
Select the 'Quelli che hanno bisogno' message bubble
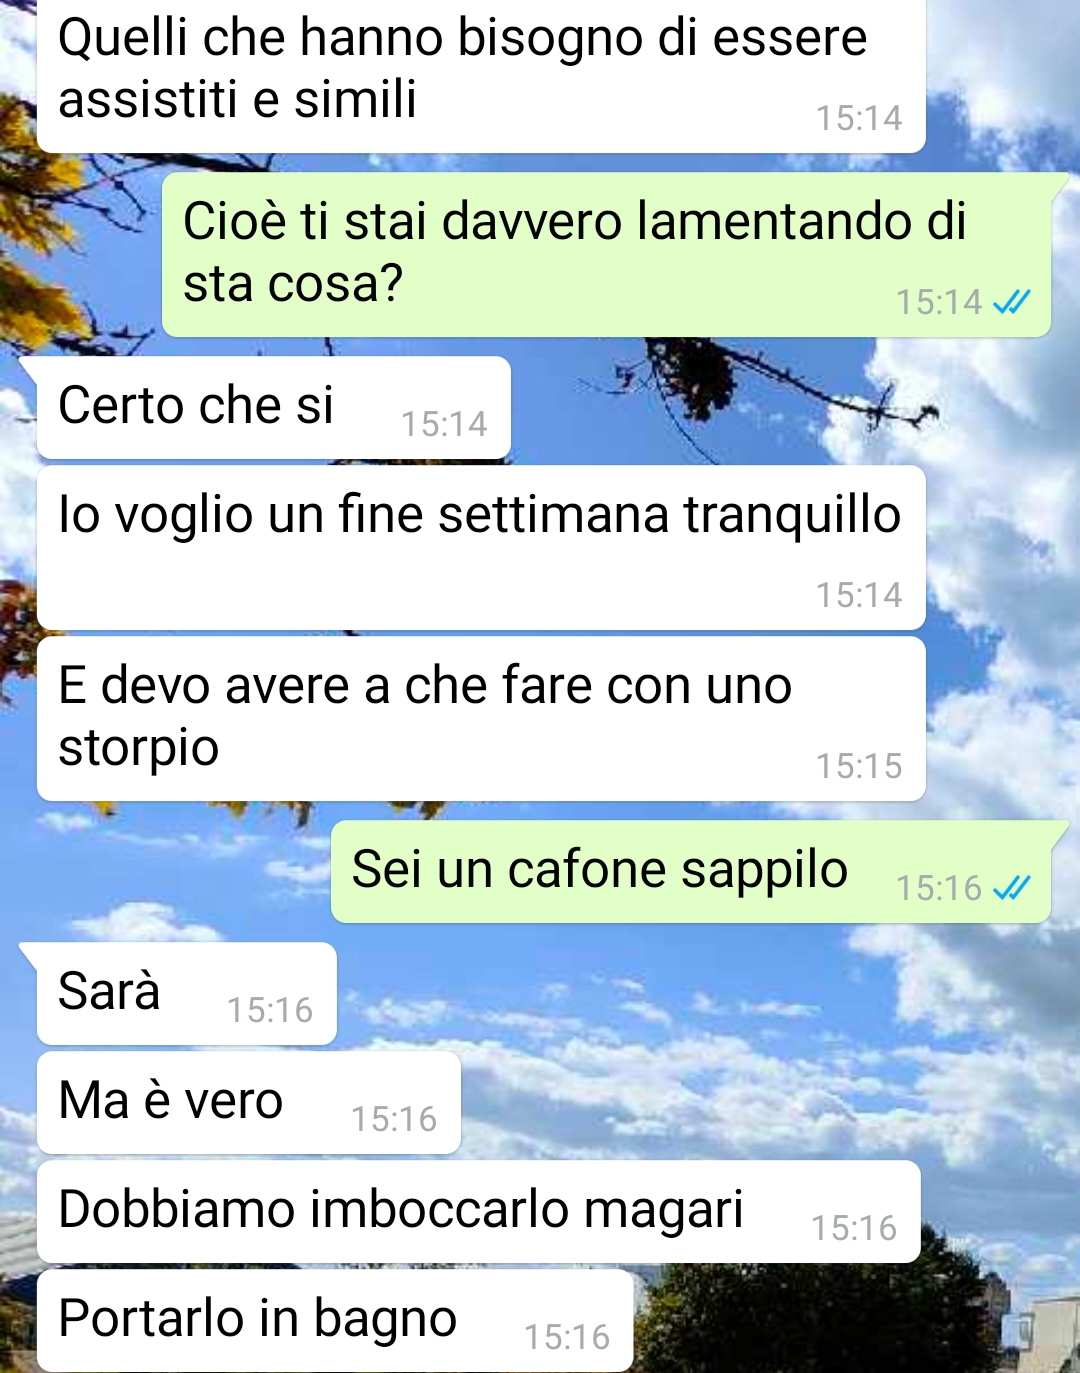tap(481, 75)
